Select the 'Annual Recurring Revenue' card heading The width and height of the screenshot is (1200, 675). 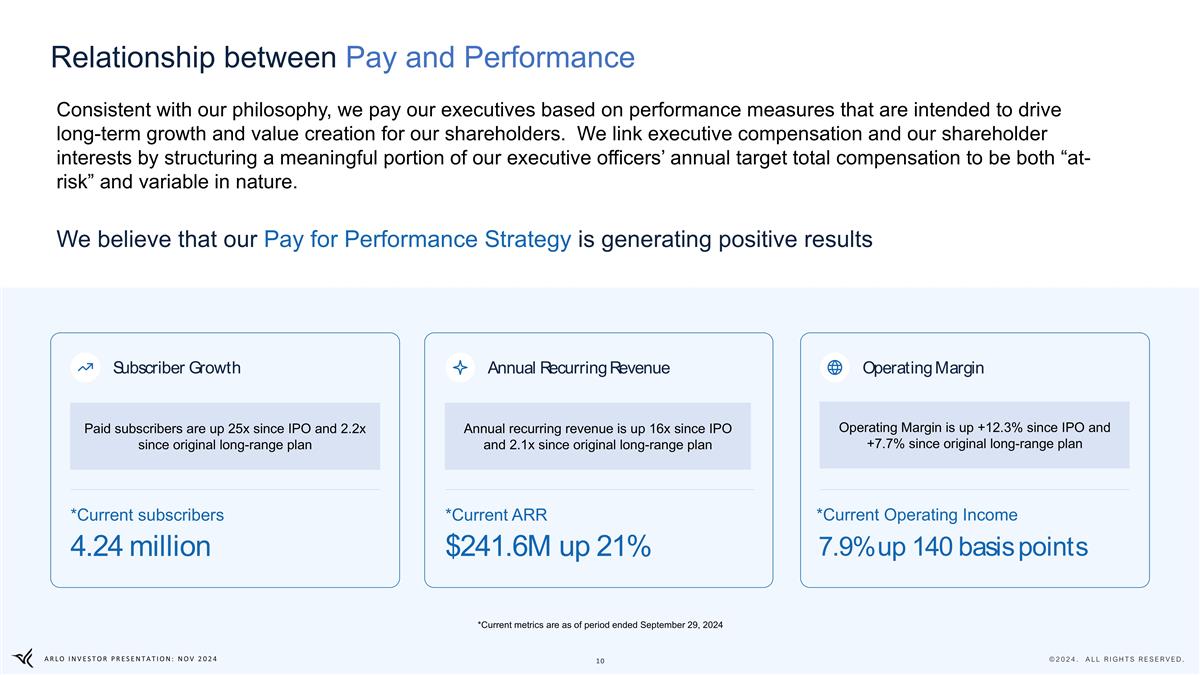point(578,368)
